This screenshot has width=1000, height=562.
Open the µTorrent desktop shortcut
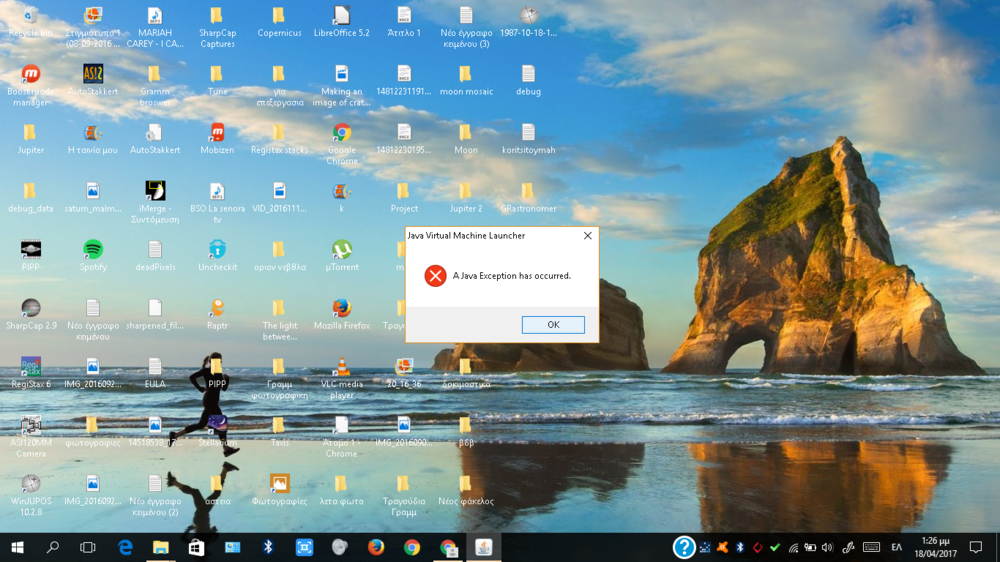coord(341,250)
